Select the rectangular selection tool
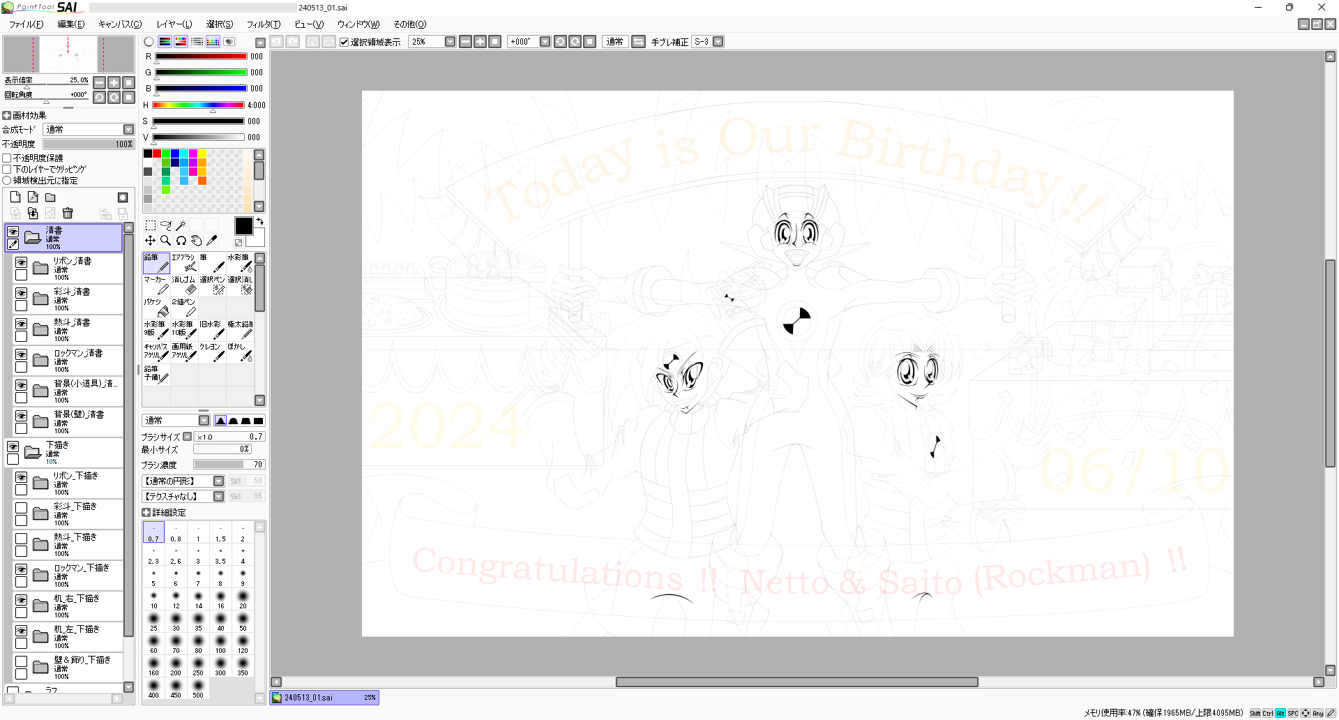Screen dimensions: 1339x720 coord(150,226)
